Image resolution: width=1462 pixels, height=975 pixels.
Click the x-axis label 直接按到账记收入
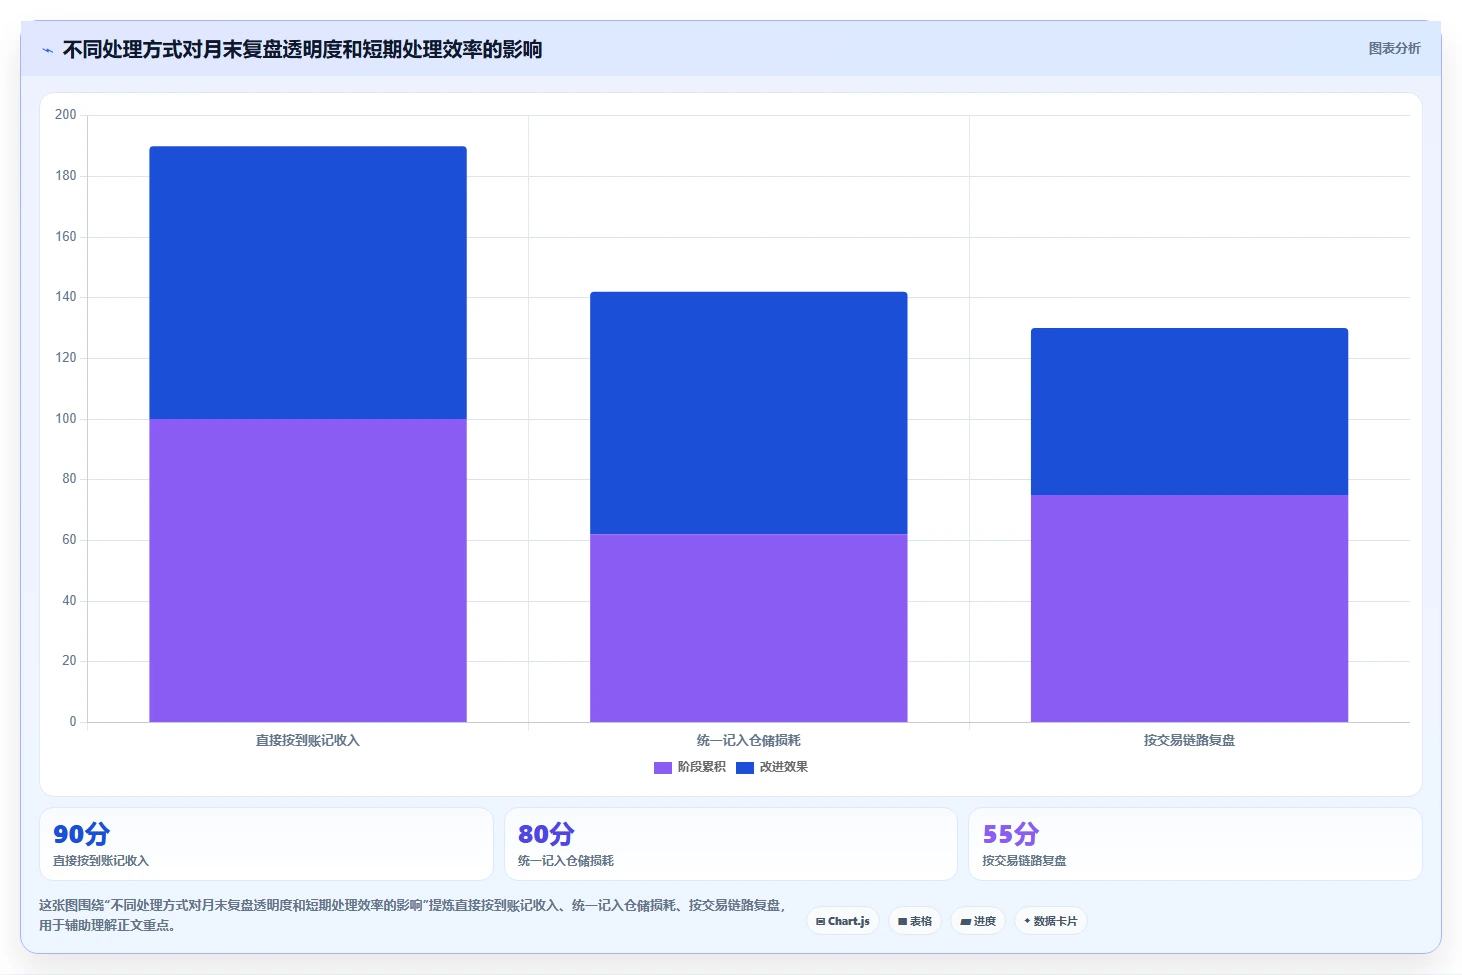coord(308,741)
